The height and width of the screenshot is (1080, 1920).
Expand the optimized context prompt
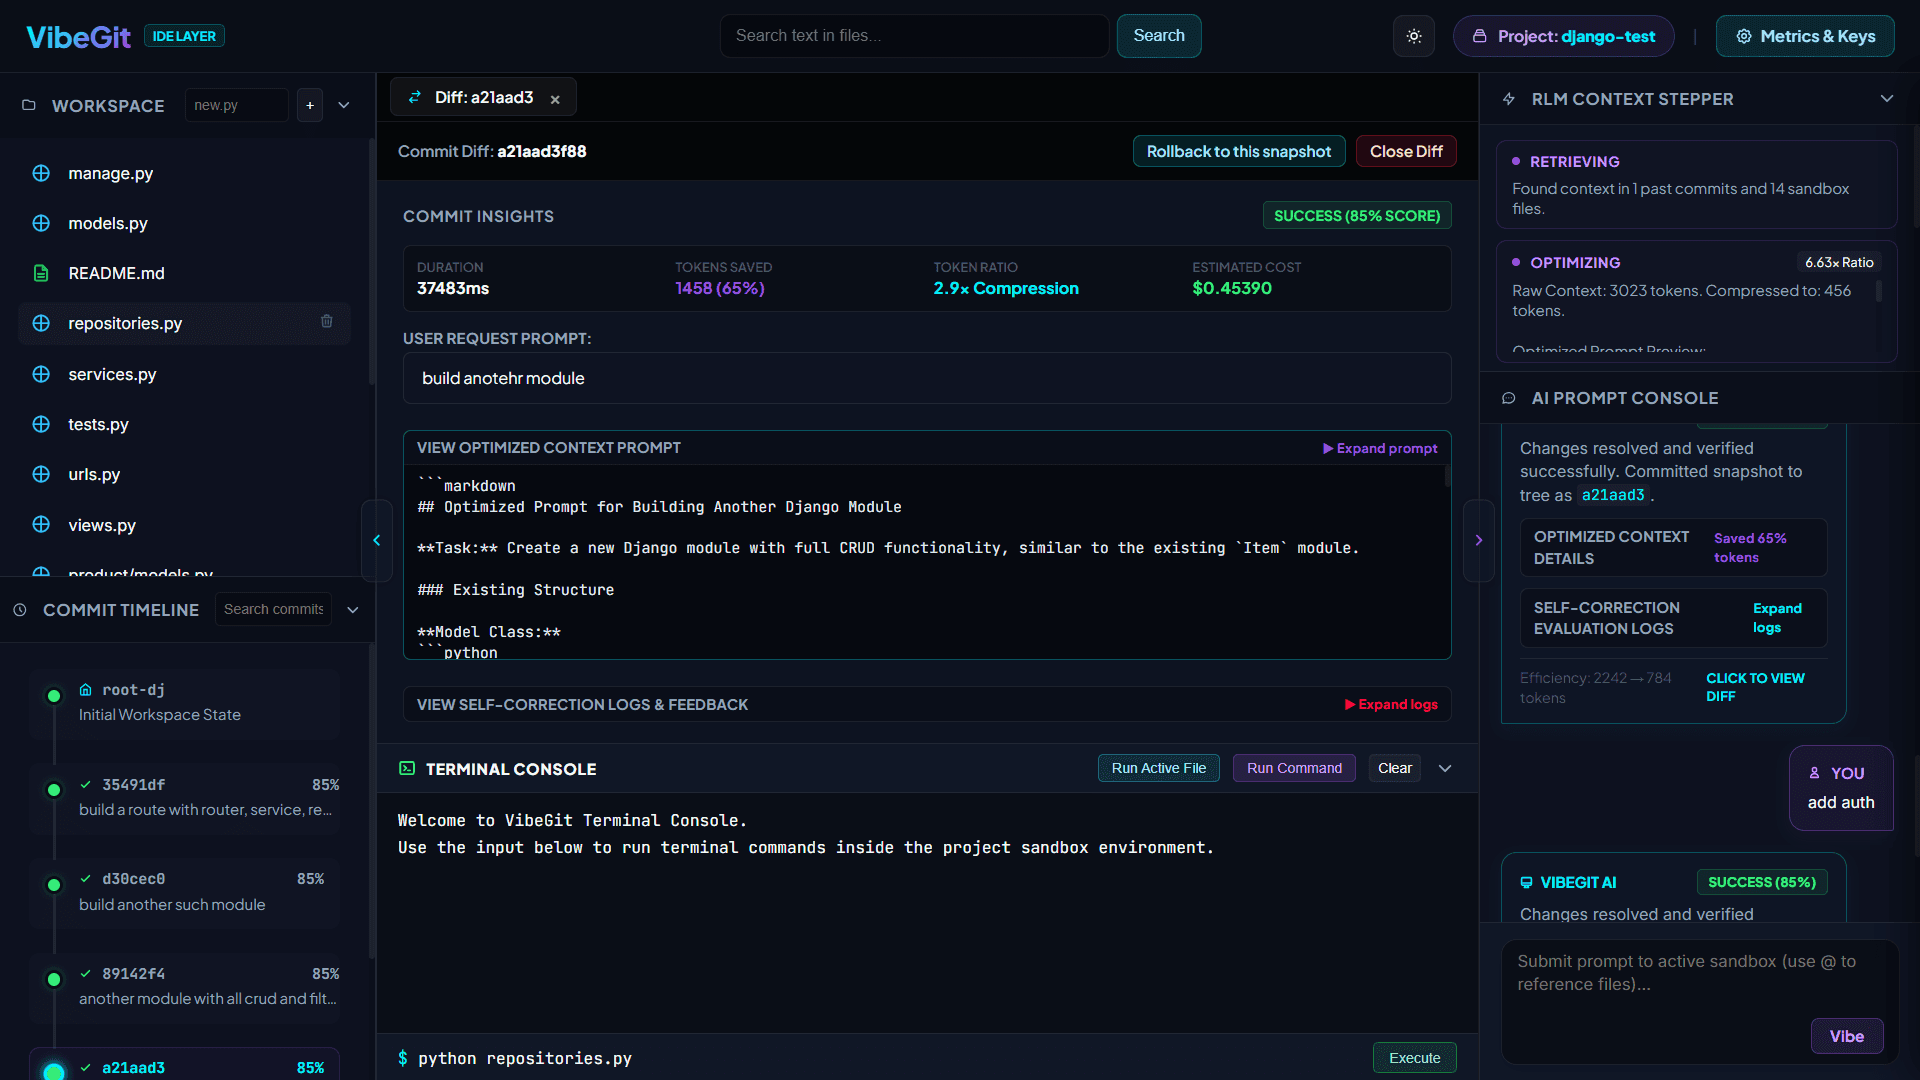click(1380, 448)
